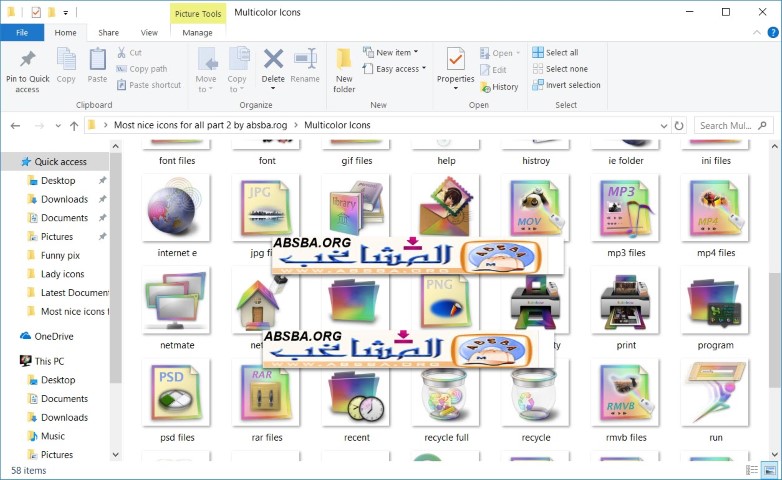Screen dimensions: 782x480
Task: Select the rar files thumbnail
Action: pyautogui.click(x=267, y=393)
